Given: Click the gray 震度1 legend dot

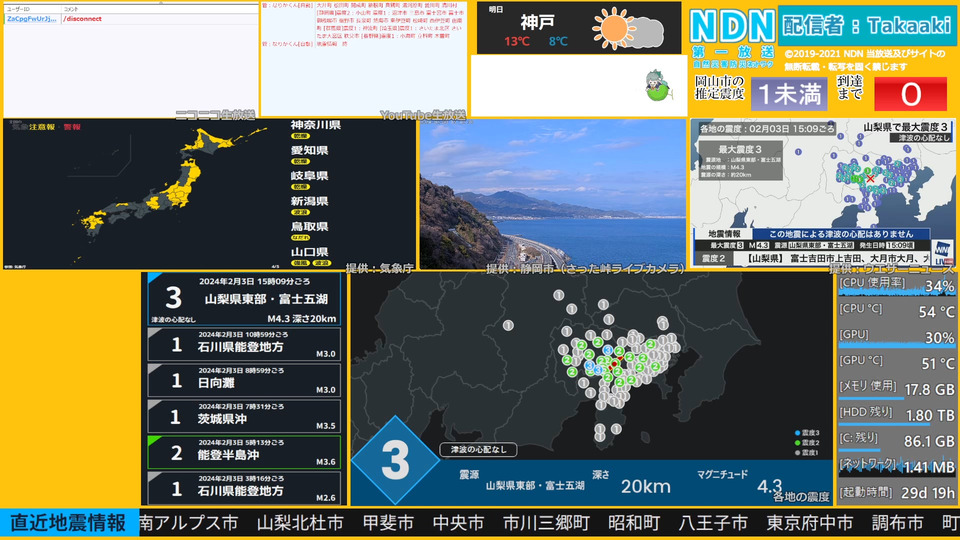Looking at the screenshot, I should [x=797, y=452].
